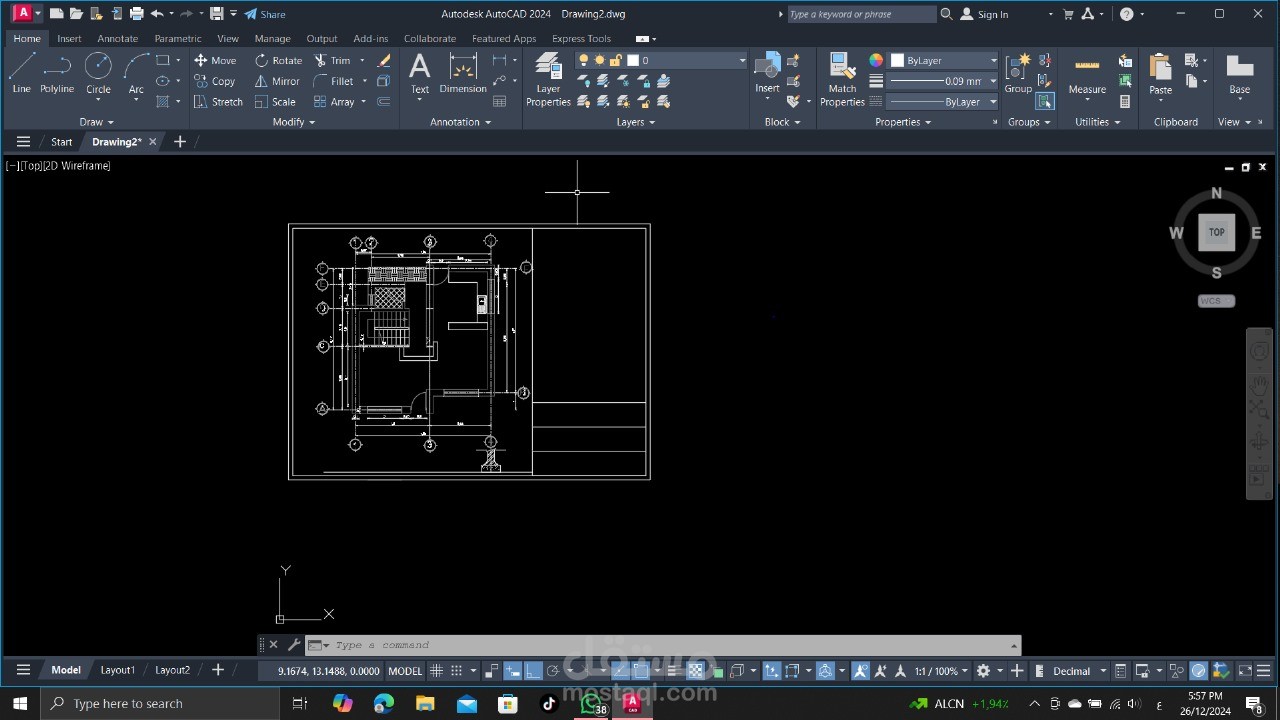The width and height of the screenshot is (1280, 720).
Task: Open the Measure utility
Action: tap(1087, 74)
